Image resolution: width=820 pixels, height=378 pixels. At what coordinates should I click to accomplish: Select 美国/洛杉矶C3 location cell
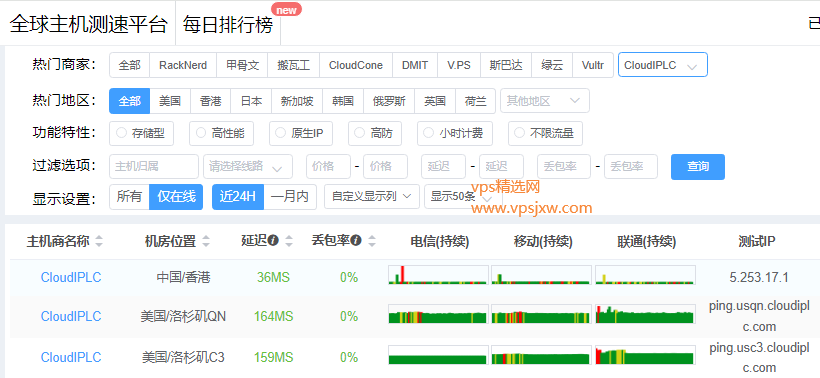183,357
